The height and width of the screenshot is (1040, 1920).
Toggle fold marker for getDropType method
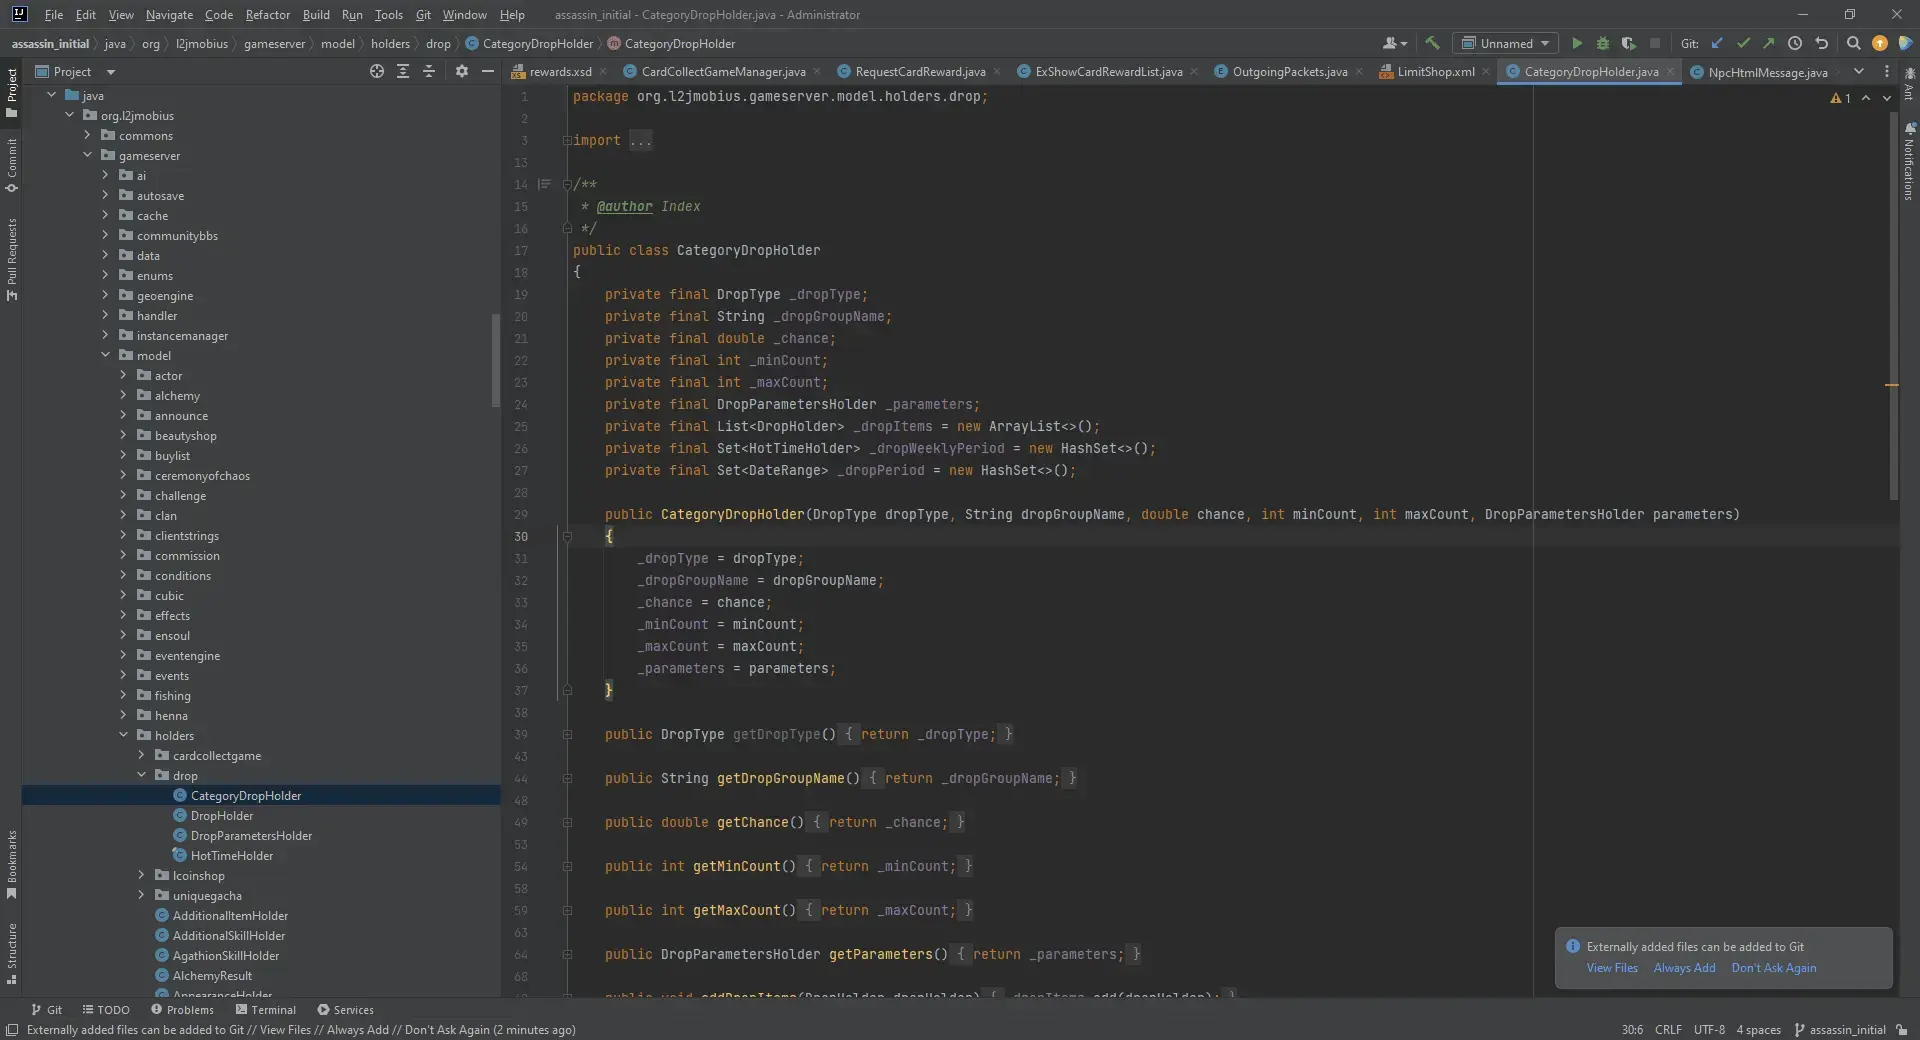pyautogui.click(x=567, y=734)
